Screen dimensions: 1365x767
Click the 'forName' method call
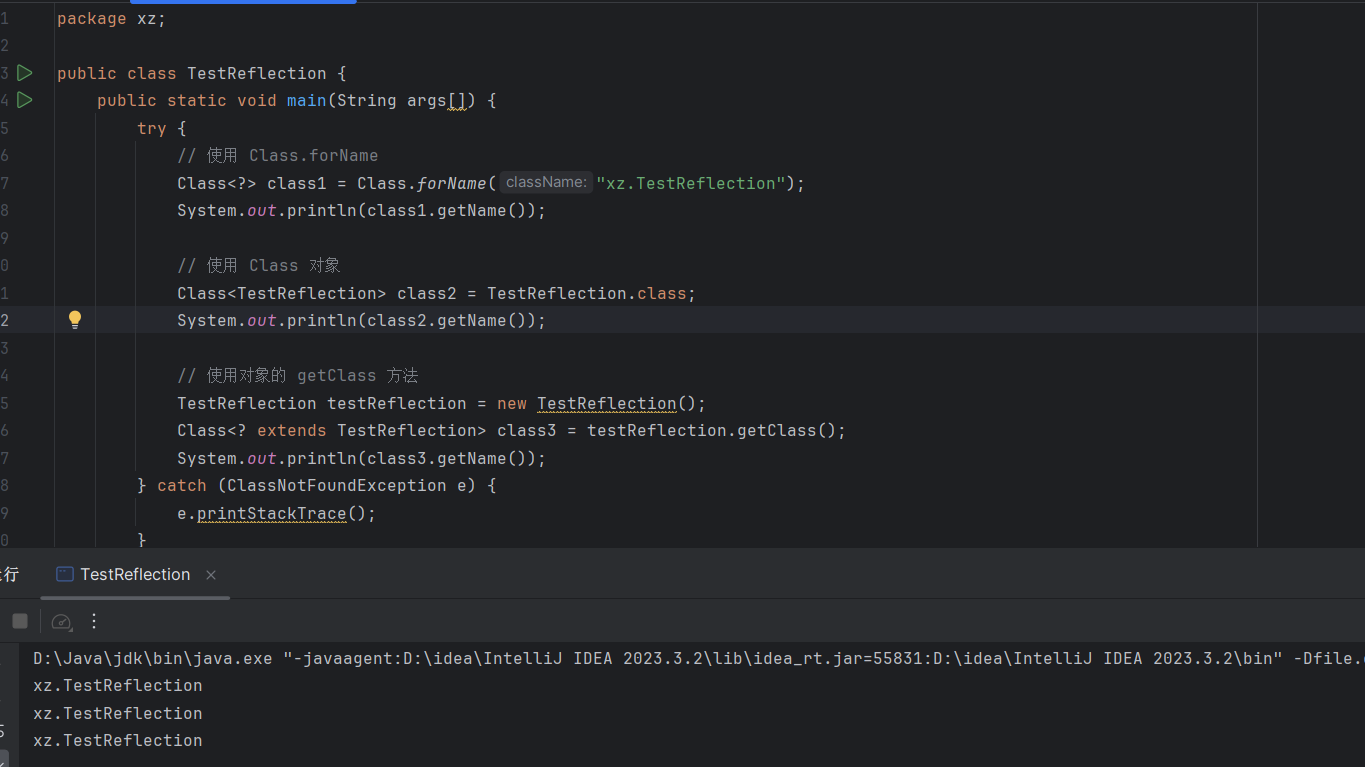(x=452, y=183)
